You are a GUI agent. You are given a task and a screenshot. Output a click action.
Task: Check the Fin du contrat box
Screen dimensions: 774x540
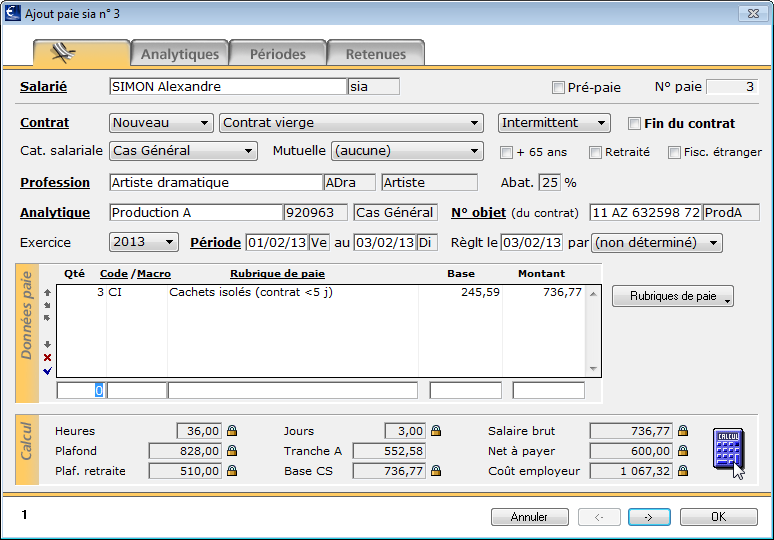pos(634,123)
